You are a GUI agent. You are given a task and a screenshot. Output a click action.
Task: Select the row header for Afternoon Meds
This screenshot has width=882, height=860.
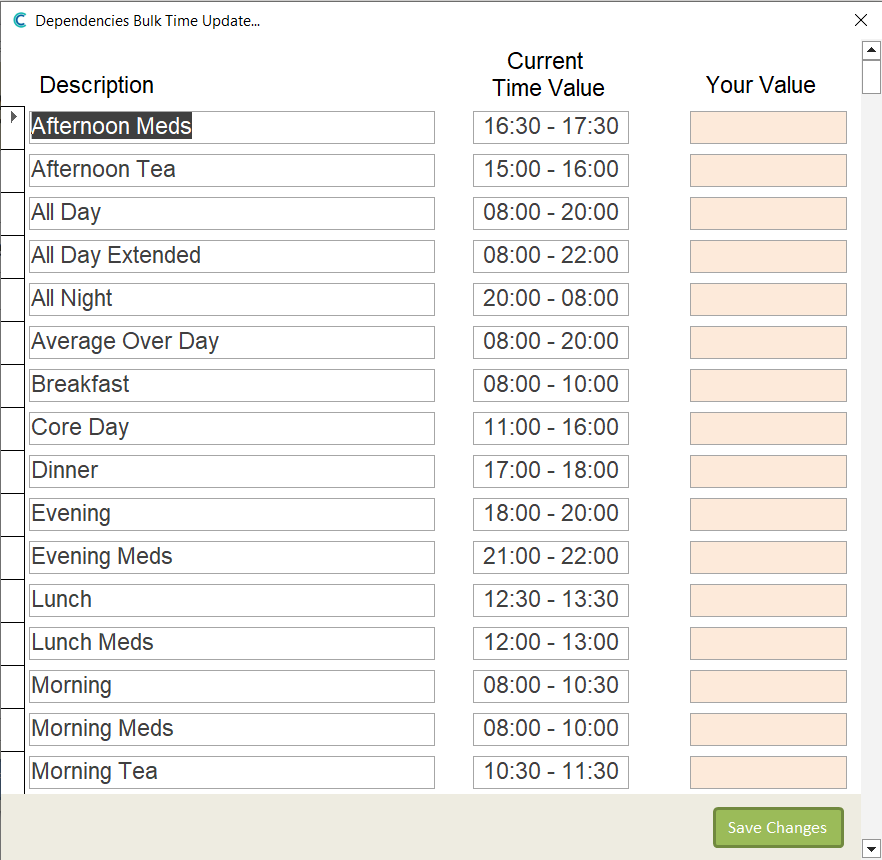coord(13,127)
